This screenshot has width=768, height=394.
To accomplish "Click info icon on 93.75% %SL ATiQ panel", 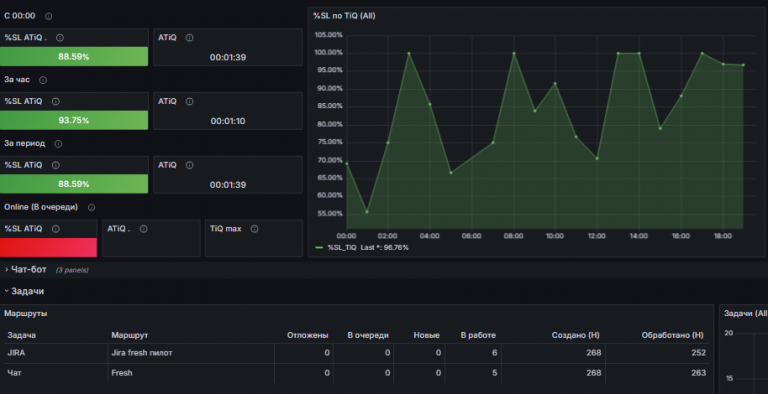I will (x=56, y=101).
